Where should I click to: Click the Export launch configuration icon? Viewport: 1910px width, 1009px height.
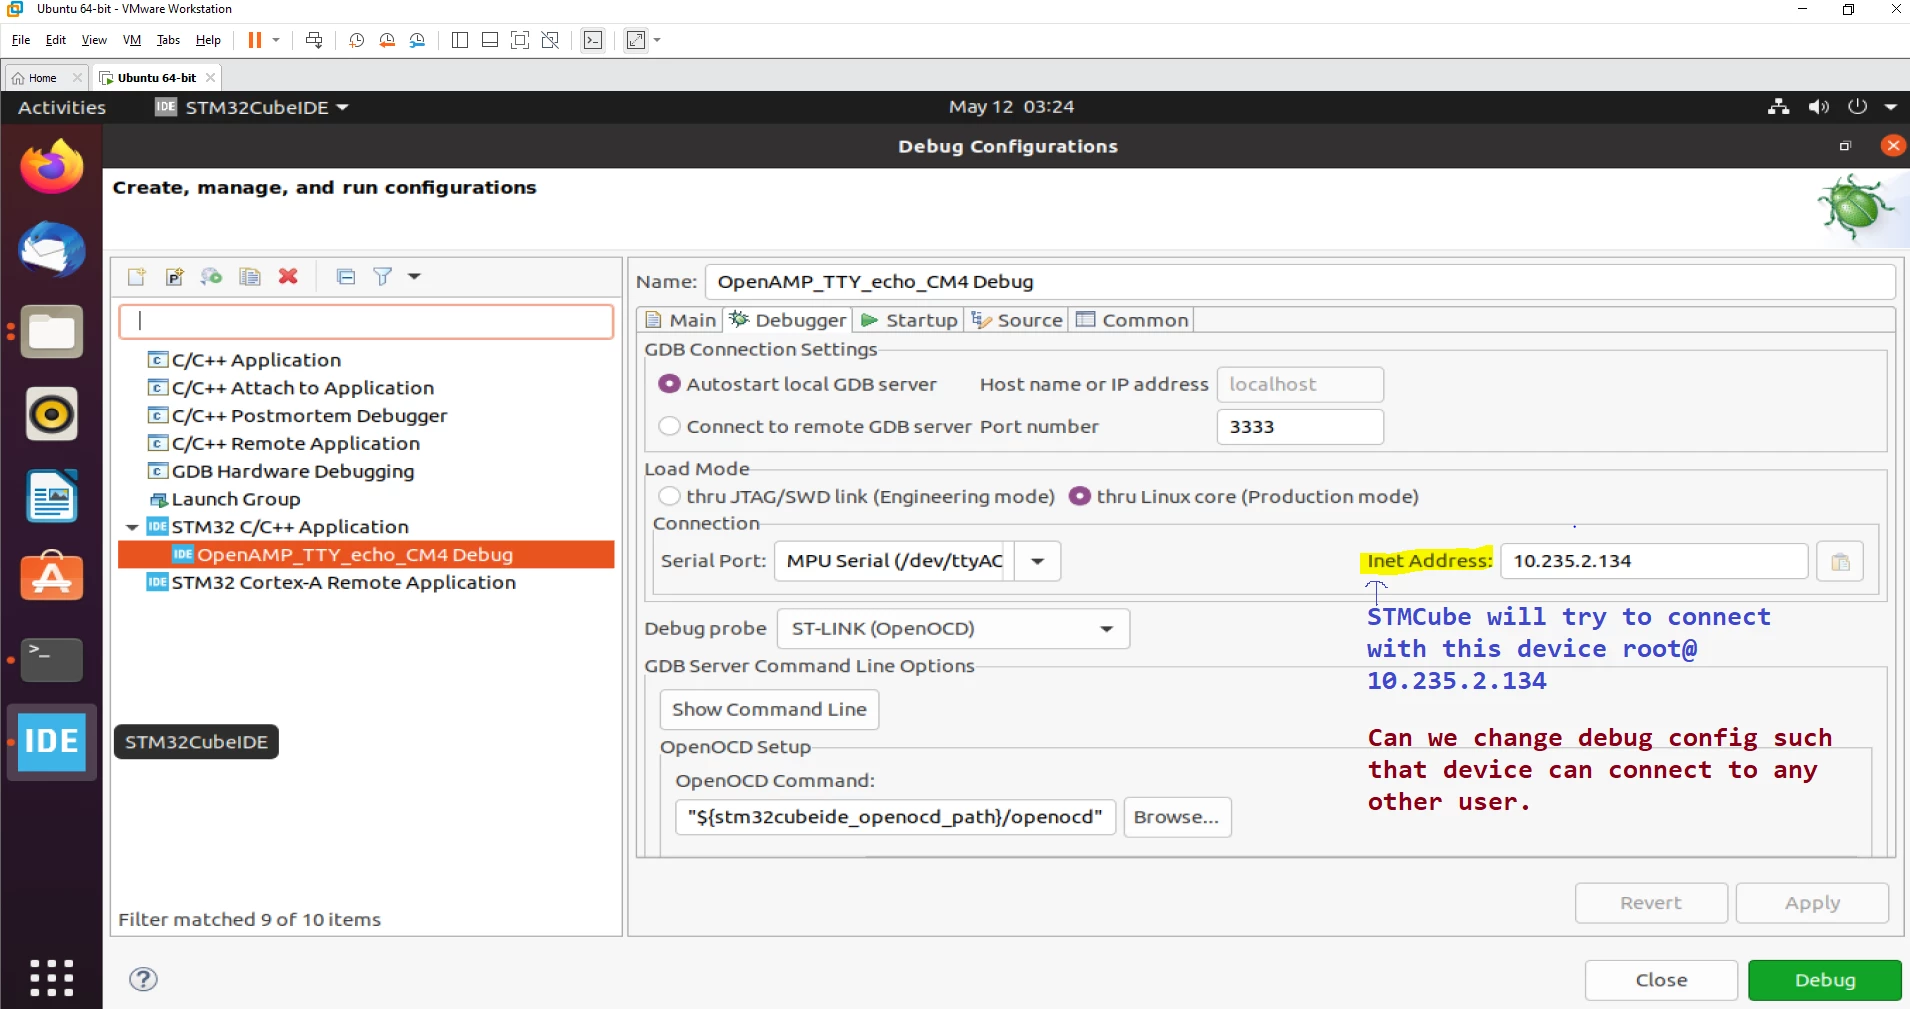211,277
